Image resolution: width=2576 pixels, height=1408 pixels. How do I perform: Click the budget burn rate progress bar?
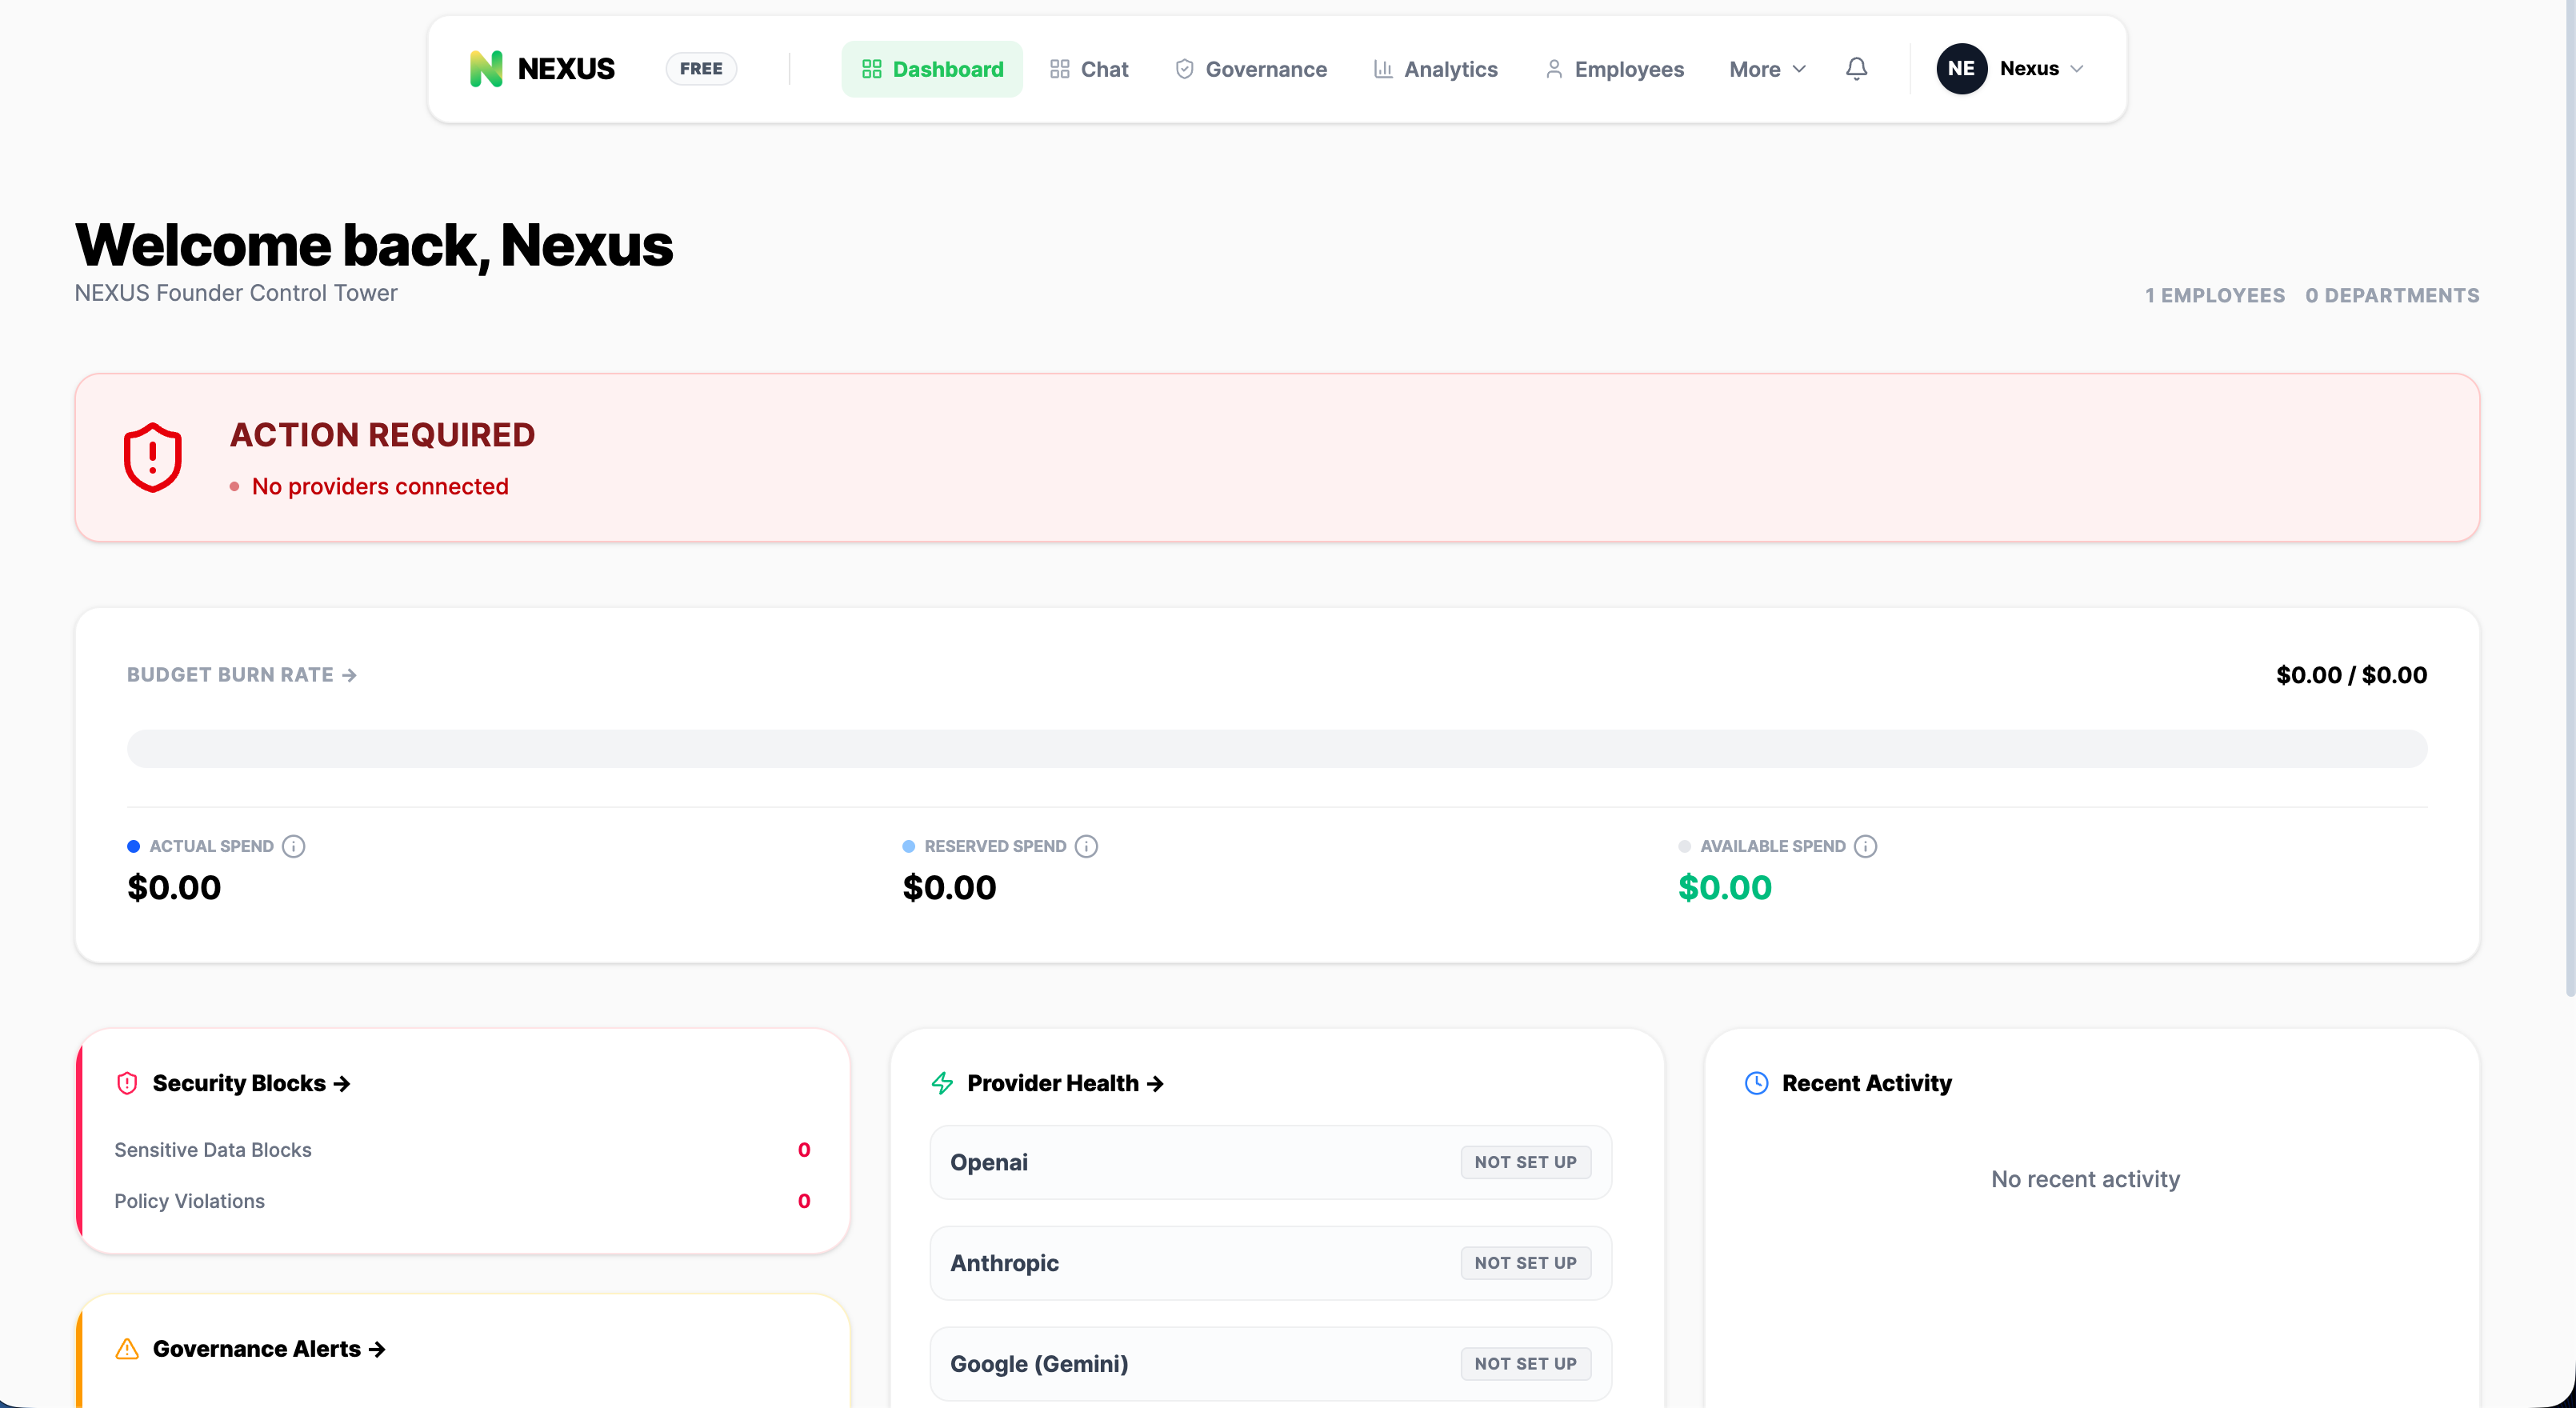pyautogui.click(x=1277, y=749)
